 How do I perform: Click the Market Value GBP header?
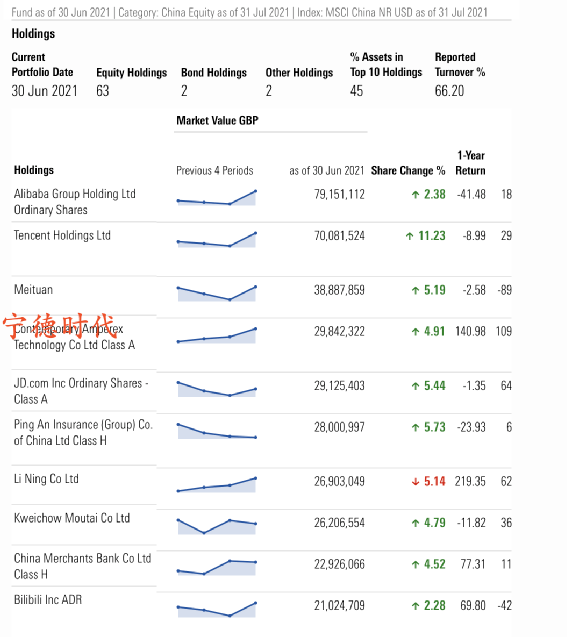(217, 121)
